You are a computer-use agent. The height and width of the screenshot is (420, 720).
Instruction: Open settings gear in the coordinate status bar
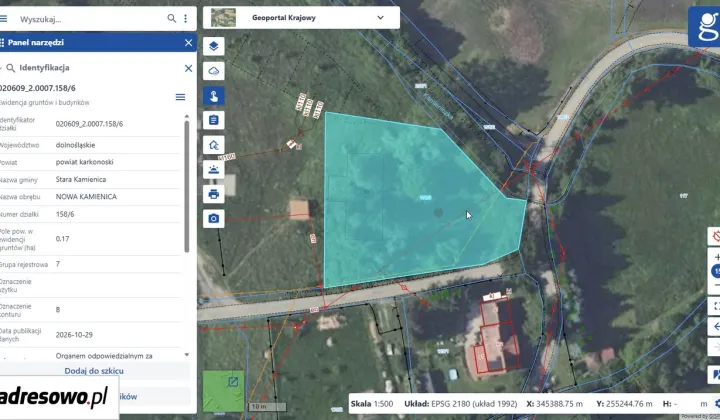point(716,404)
